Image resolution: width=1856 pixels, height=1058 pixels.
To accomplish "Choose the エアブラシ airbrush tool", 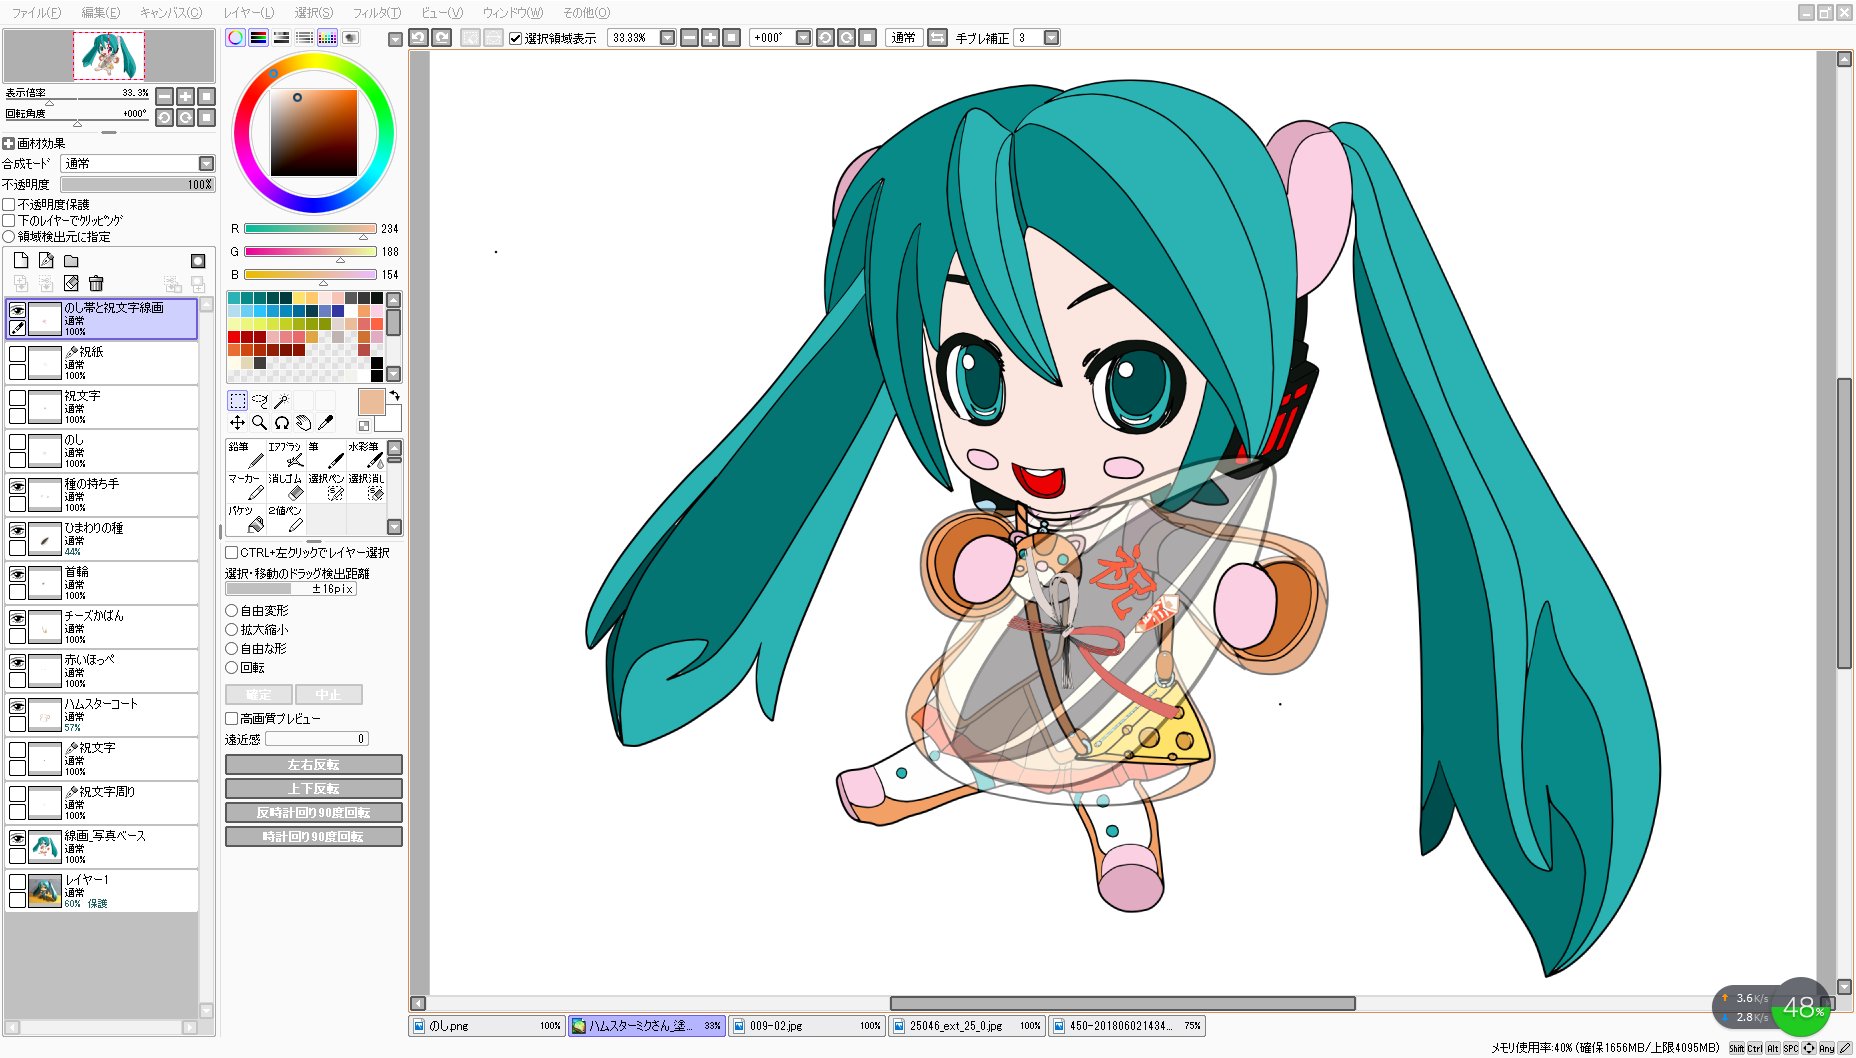I will 286,455.
